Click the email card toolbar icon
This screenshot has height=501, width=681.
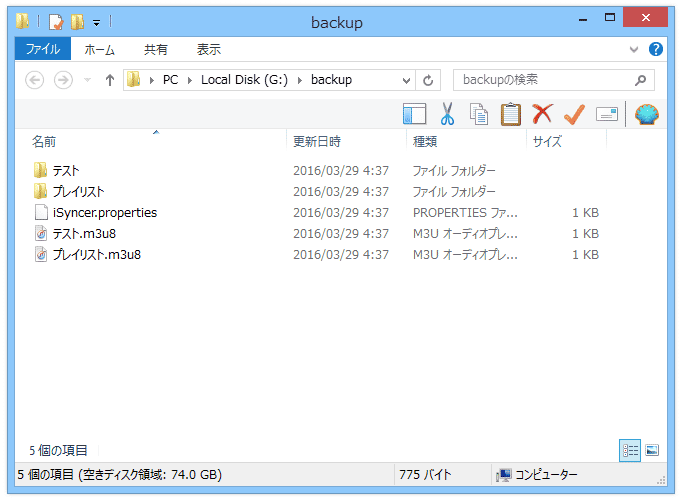607,115
